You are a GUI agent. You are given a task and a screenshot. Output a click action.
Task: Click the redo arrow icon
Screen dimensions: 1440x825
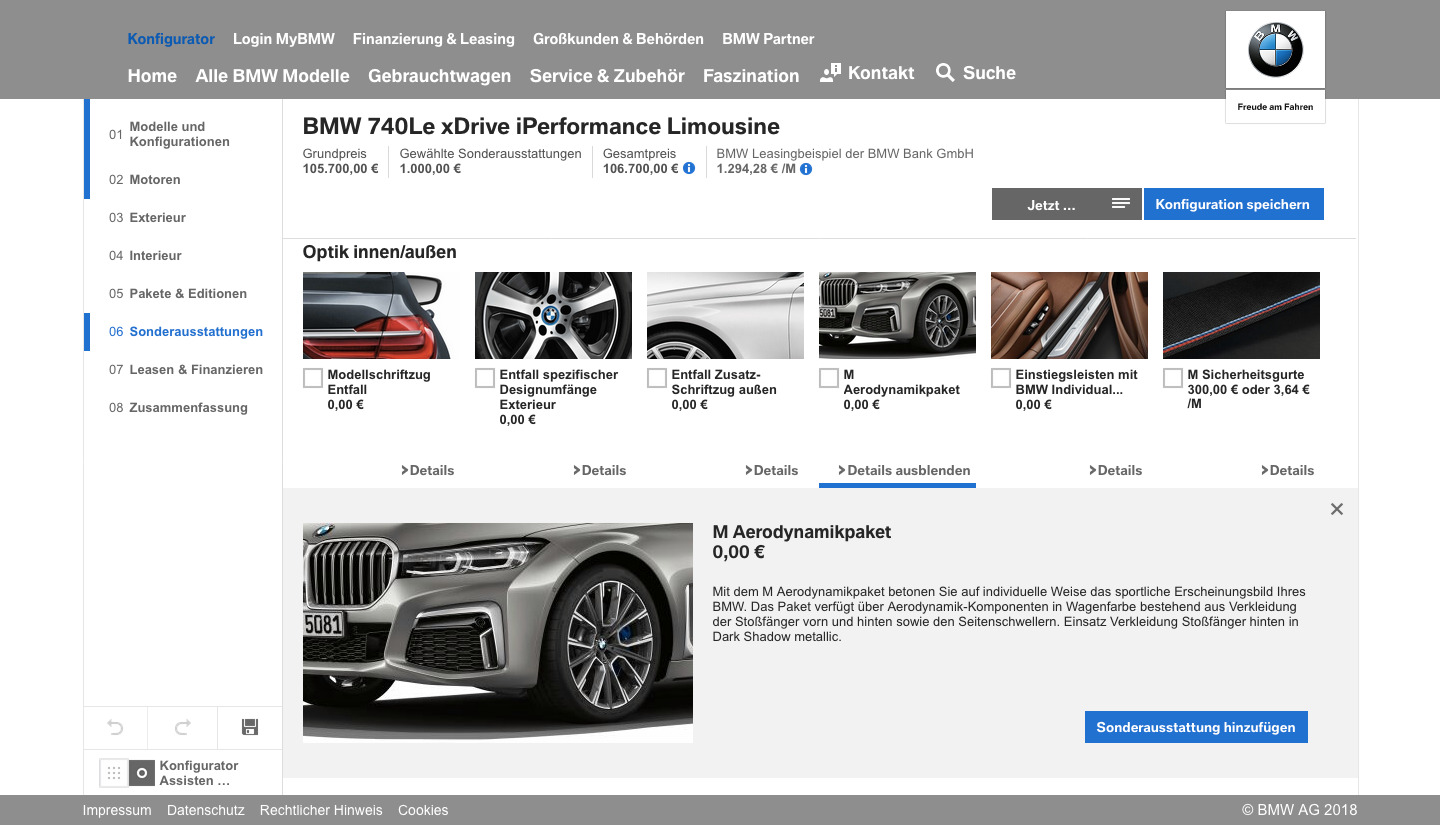182,728
